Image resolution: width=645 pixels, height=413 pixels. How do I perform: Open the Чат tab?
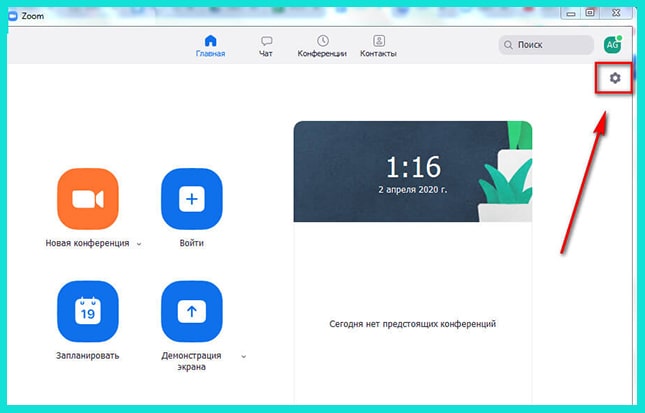click(266, 46)
